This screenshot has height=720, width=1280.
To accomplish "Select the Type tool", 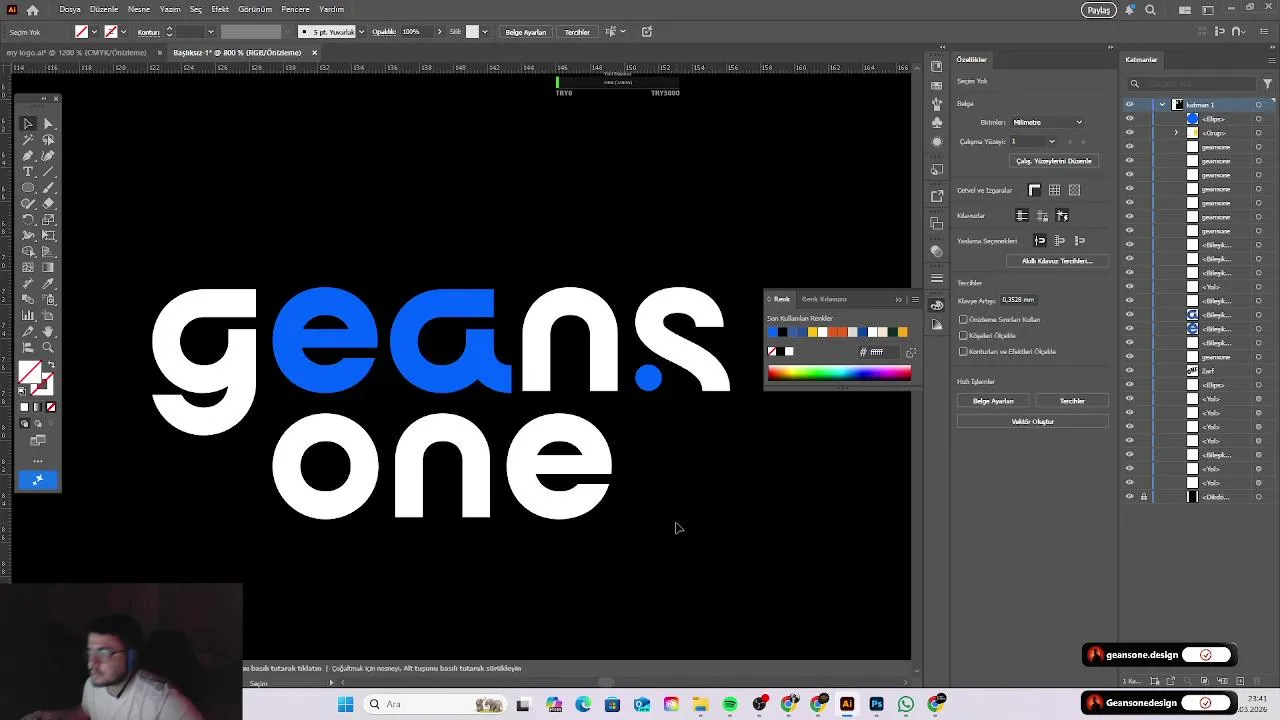I will (x=28, y=172).
